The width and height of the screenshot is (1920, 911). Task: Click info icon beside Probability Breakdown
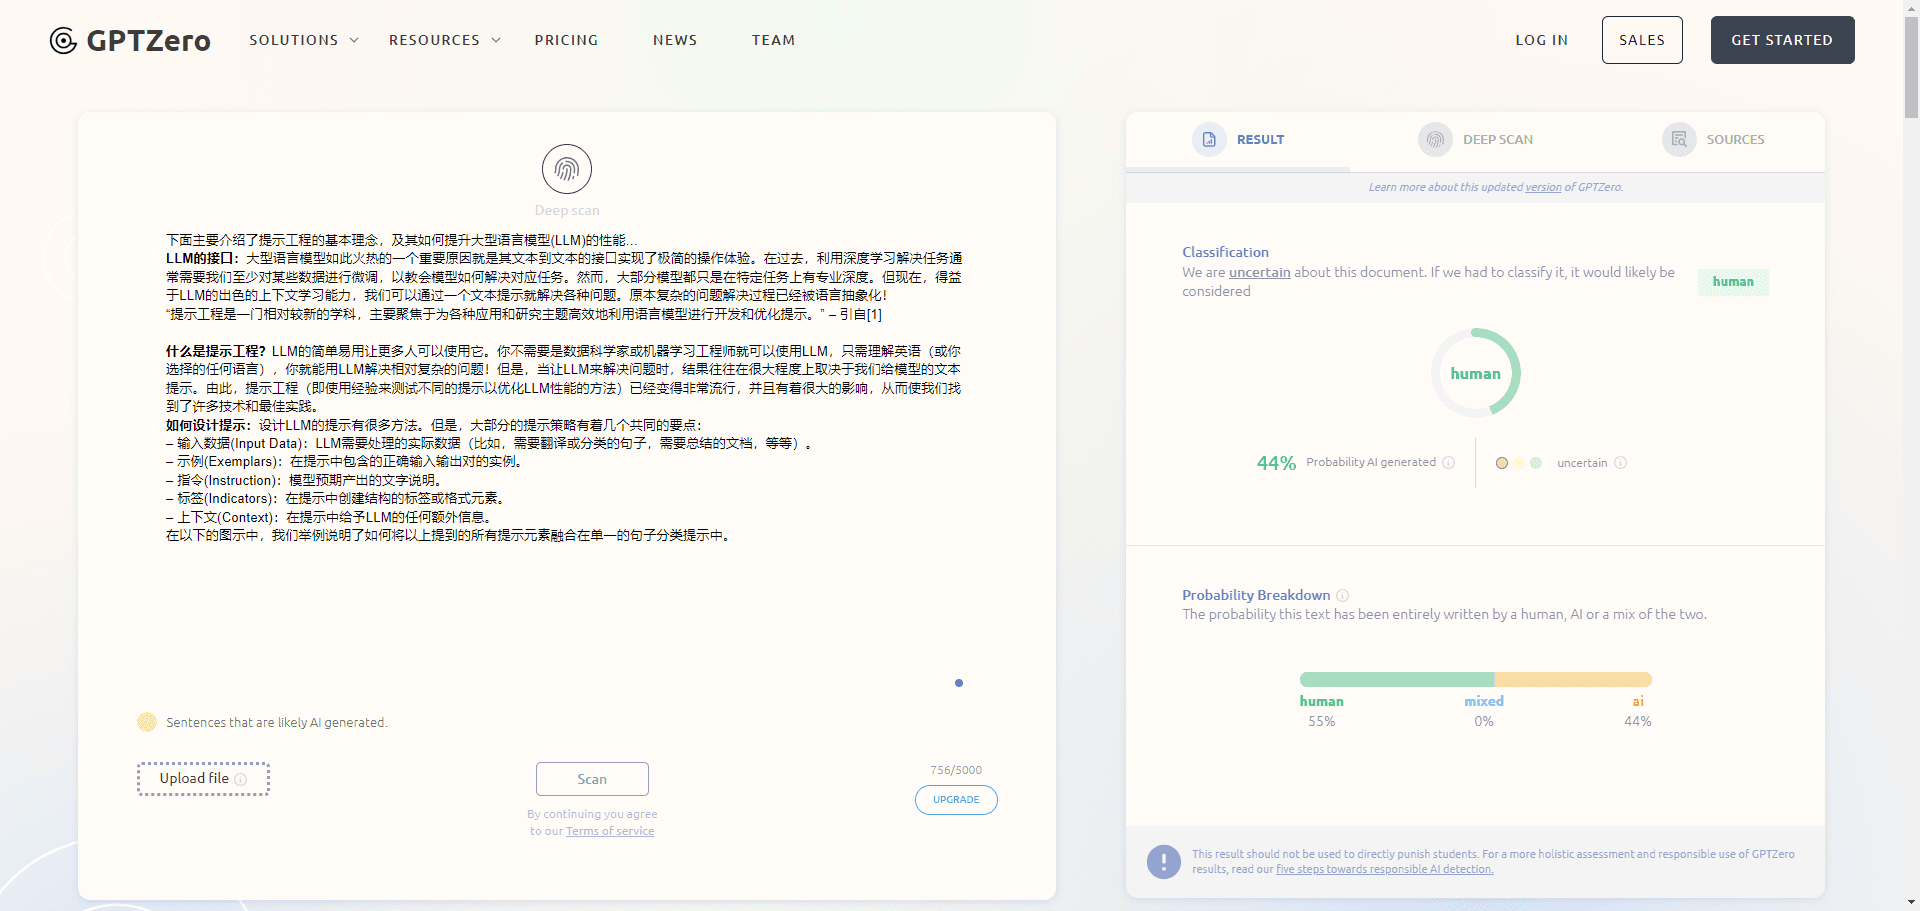1342,595
